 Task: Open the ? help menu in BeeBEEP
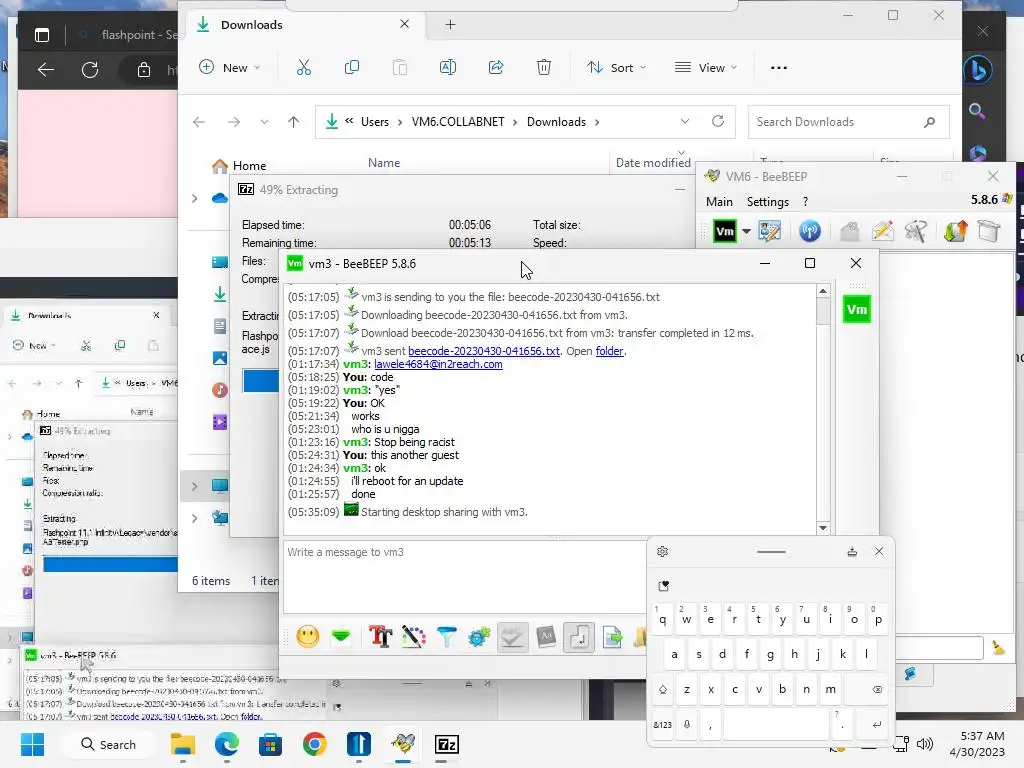click(x=805, y=202)
